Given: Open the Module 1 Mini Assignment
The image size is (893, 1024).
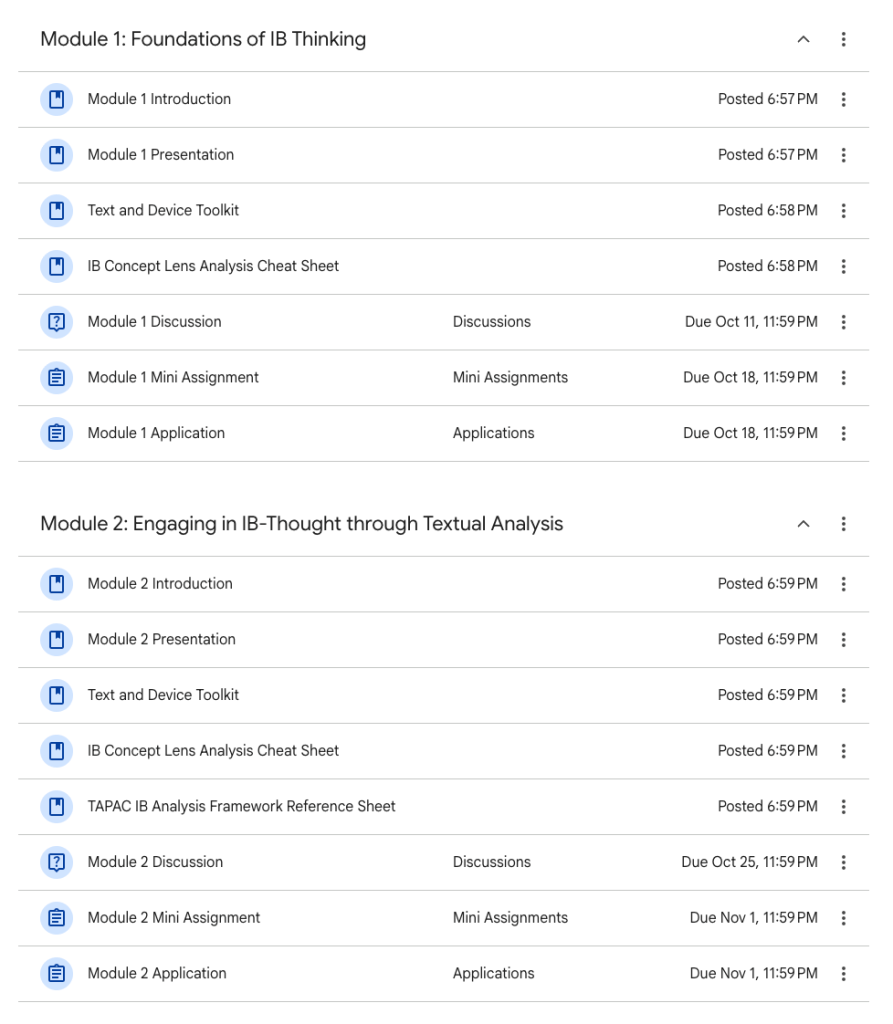Looking at the screenshot, I should (173, 377).
